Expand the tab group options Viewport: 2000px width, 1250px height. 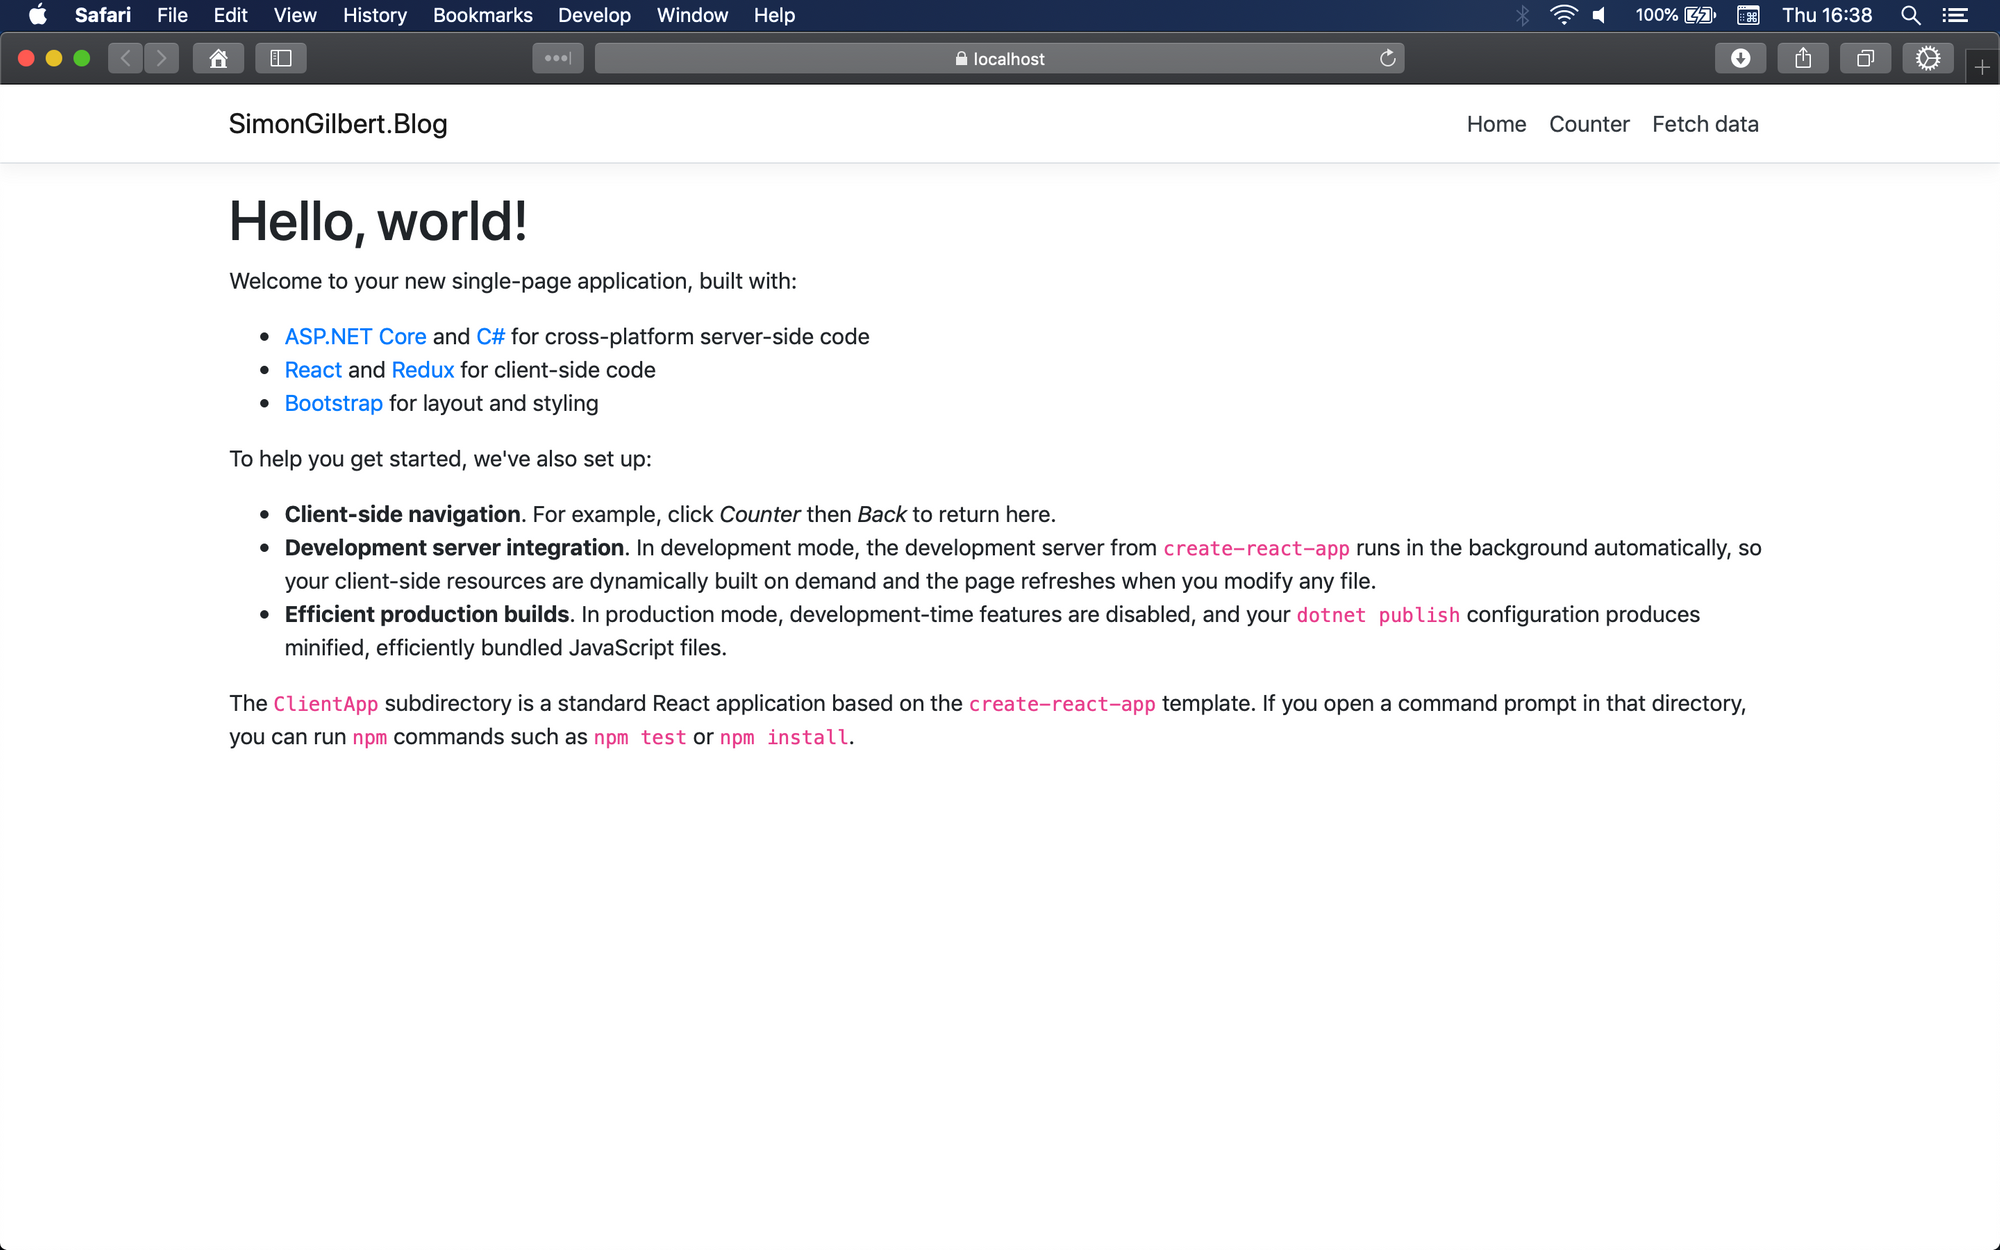pyautogui.click(x=559, y=58)
